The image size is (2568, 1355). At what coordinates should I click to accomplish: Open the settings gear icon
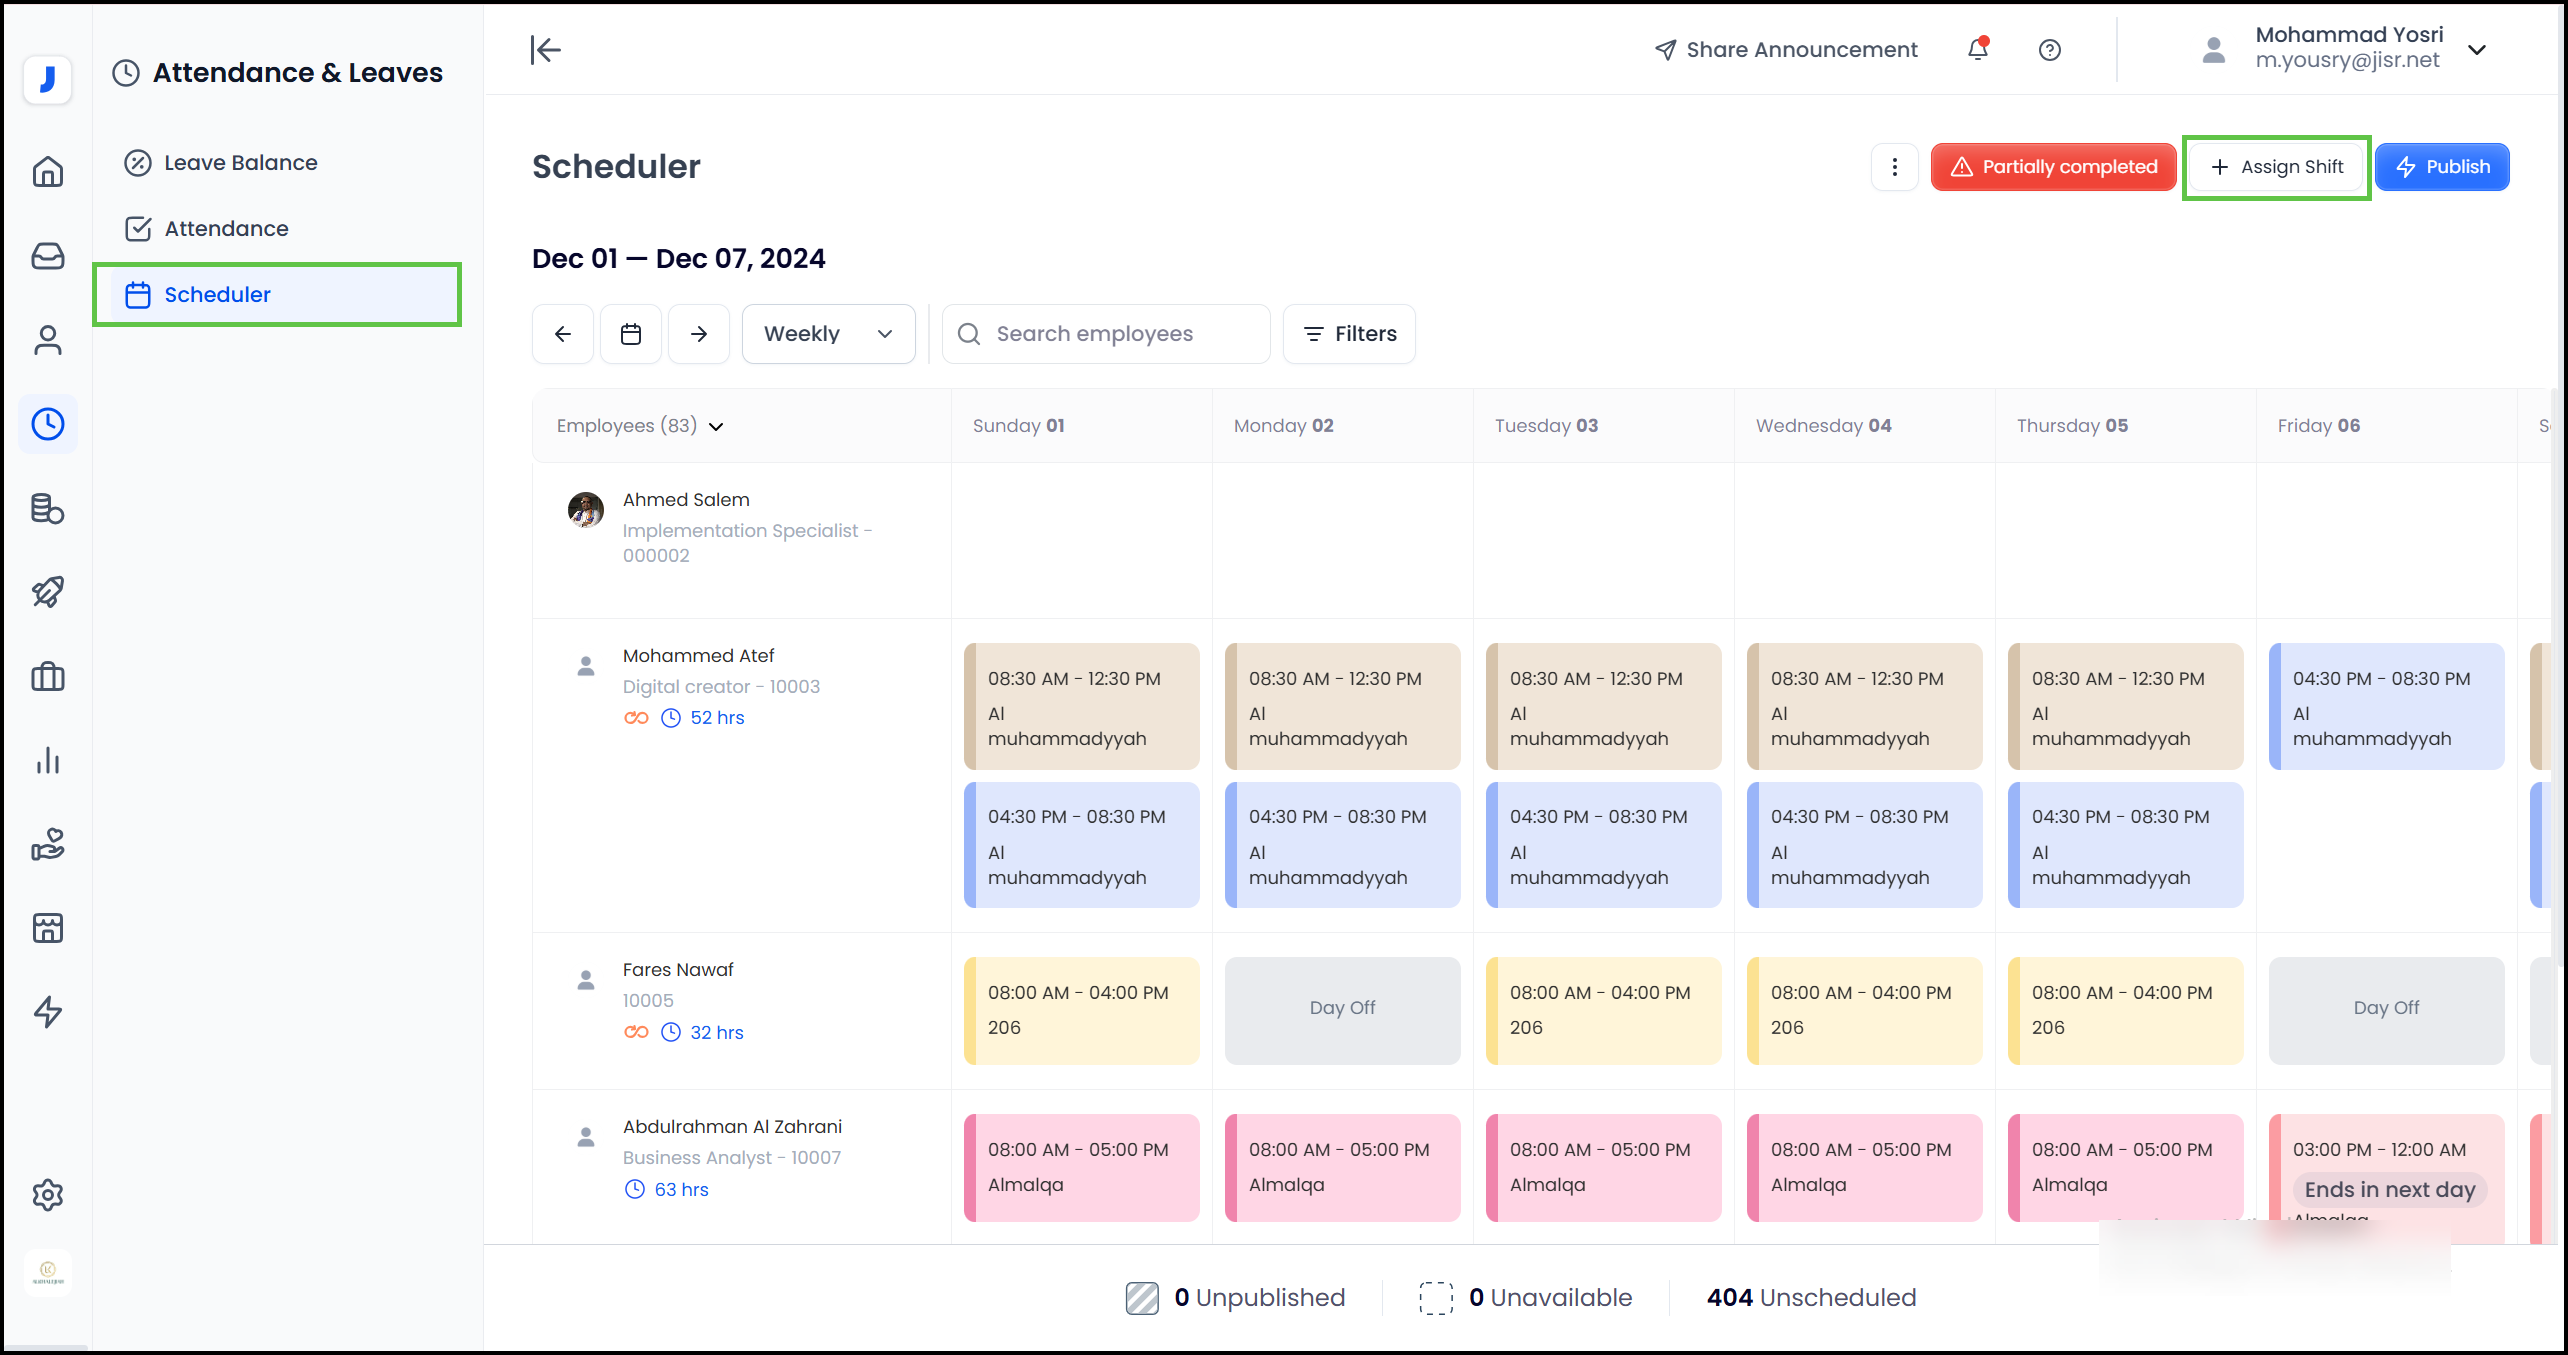(47, 1195)
